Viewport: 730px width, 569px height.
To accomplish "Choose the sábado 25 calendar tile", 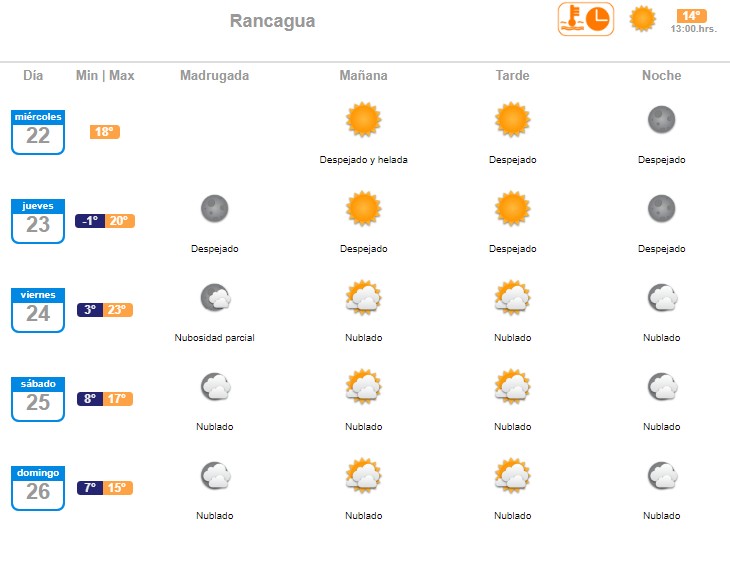I will [38, 399].
